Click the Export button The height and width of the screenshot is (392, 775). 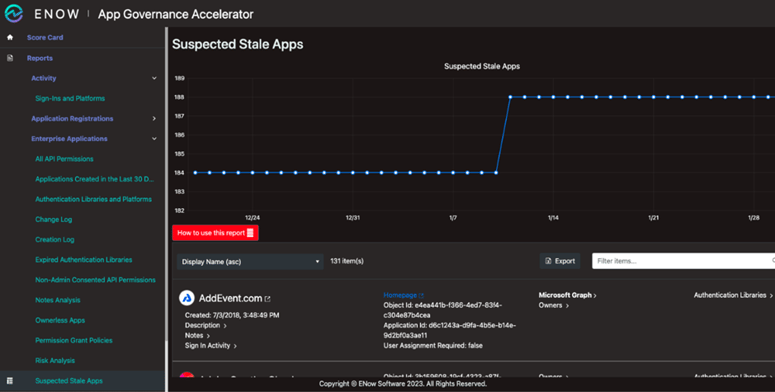pyautogui.click(x=560, y=261)
